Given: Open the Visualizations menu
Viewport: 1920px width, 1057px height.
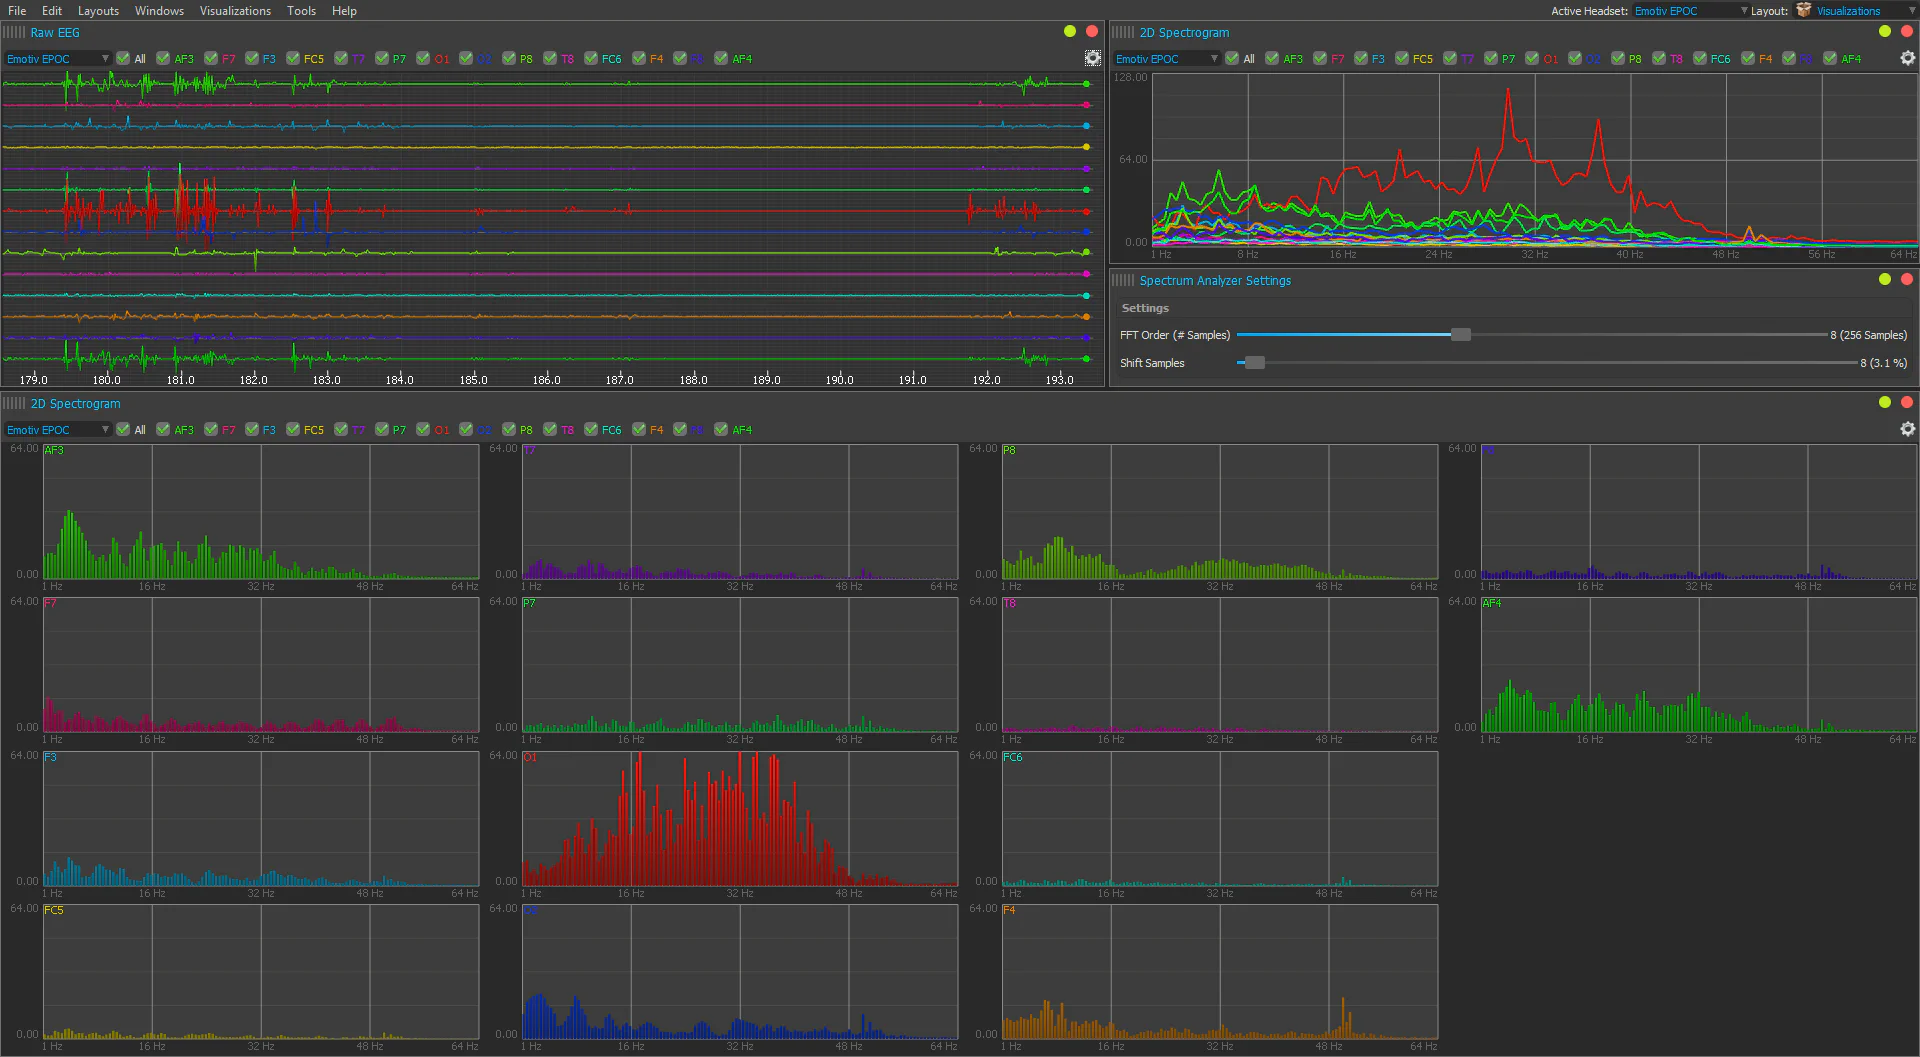Looking at the screenshot, I should tap(235, 11).
